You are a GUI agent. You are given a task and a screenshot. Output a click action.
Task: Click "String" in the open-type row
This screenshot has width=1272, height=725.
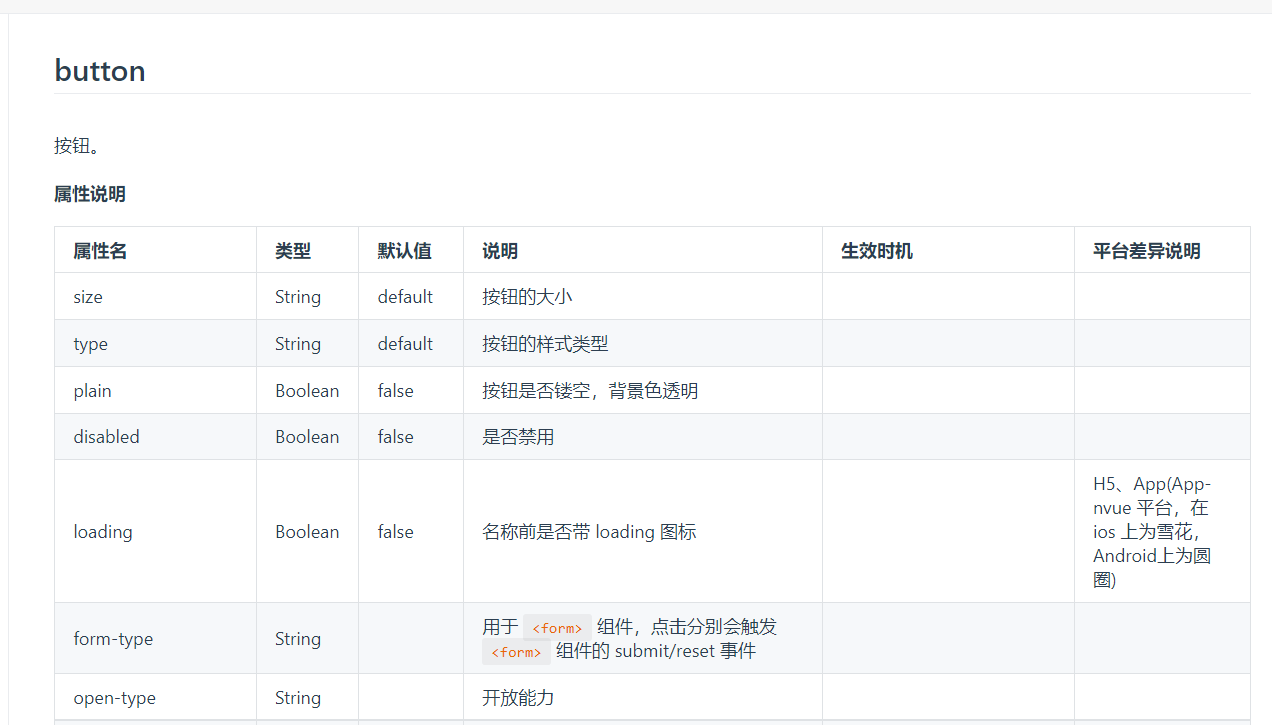[x=298, y=698]
